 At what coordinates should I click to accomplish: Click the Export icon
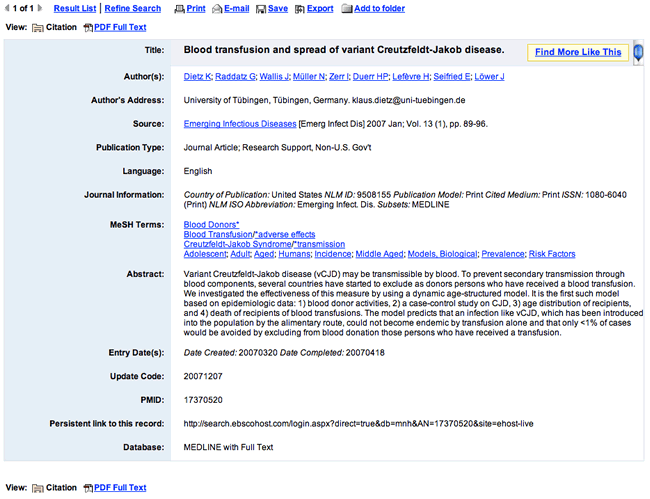pos(300,9)
